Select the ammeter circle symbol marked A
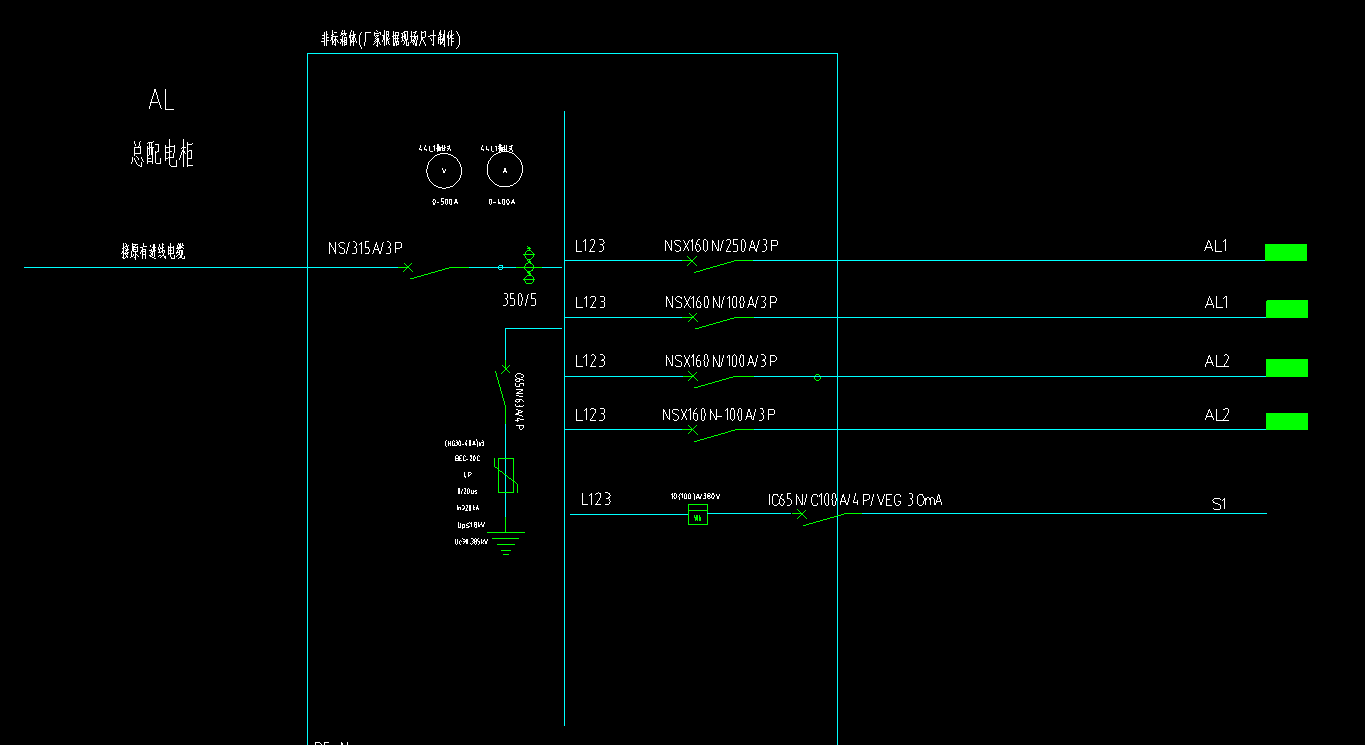Viewport: 1365px width, 745px height. 505,171
